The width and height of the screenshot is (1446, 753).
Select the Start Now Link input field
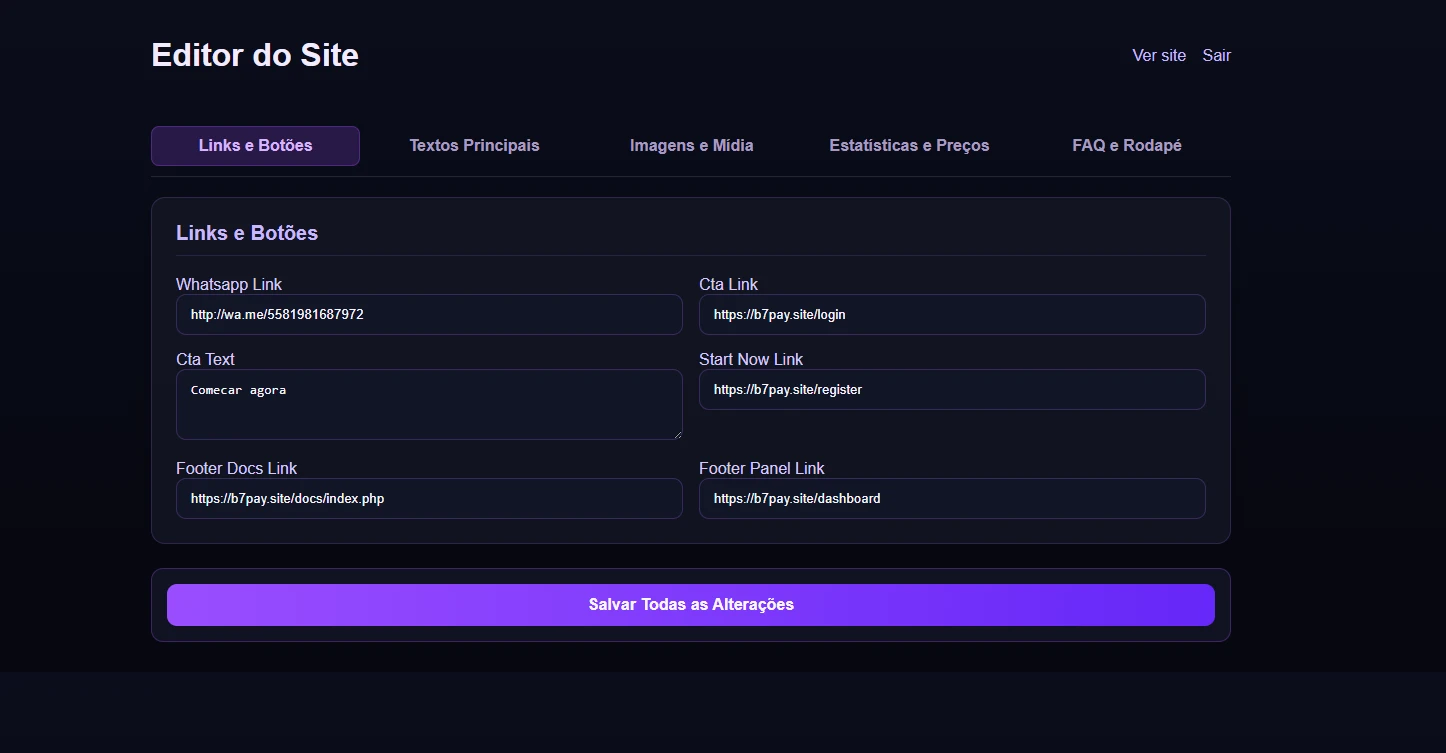(x=952, y=389)
